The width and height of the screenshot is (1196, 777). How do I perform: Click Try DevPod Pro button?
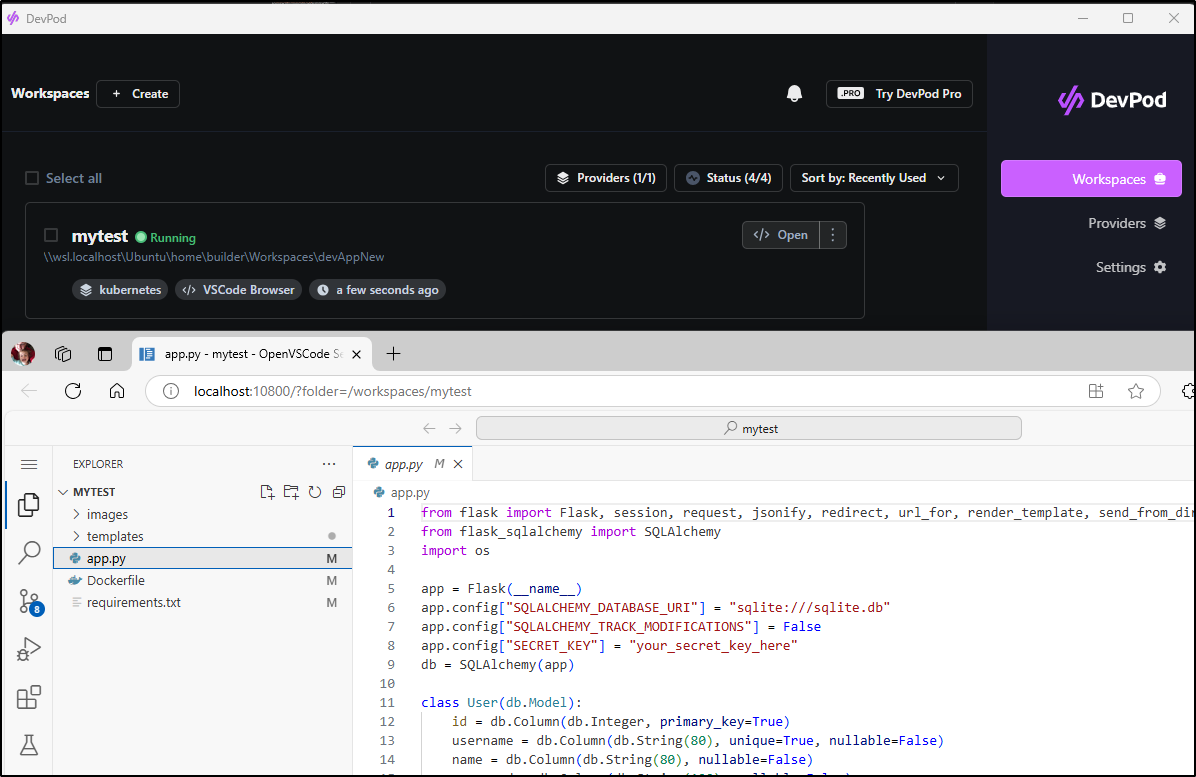coord(899,94)
